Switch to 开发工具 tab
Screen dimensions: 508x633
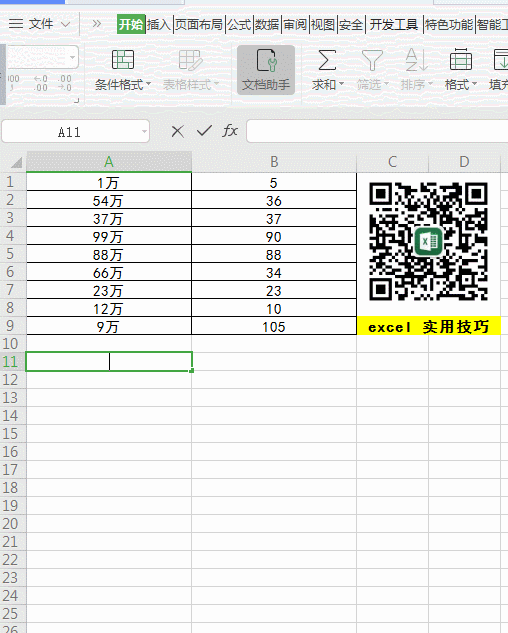[394, 25]
